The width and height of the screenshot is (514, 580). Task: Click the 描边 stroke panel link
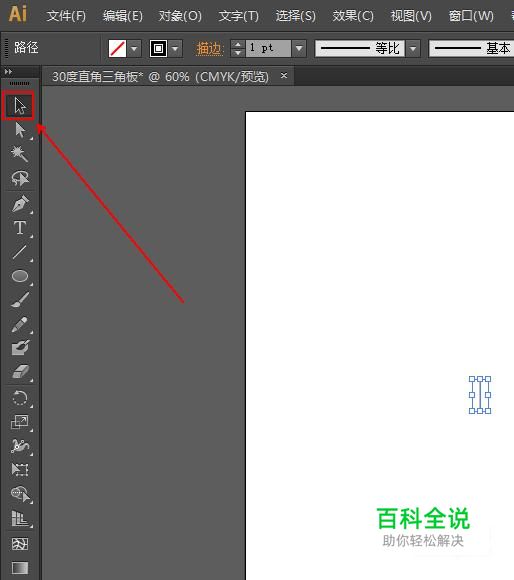point(209,48)
